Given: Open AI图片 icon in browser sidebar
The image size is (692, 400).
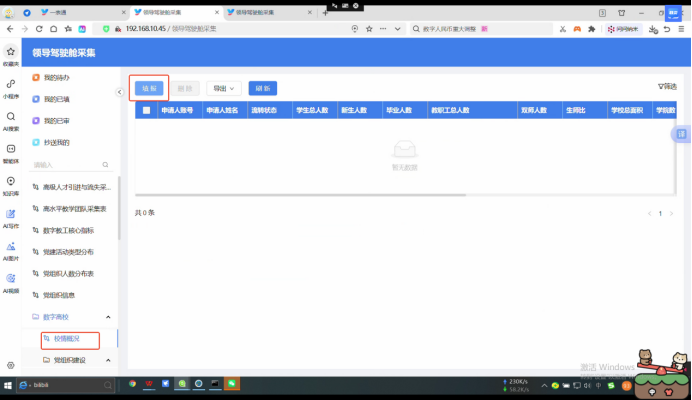Looking at the screenshot, I should coord(11,246).
